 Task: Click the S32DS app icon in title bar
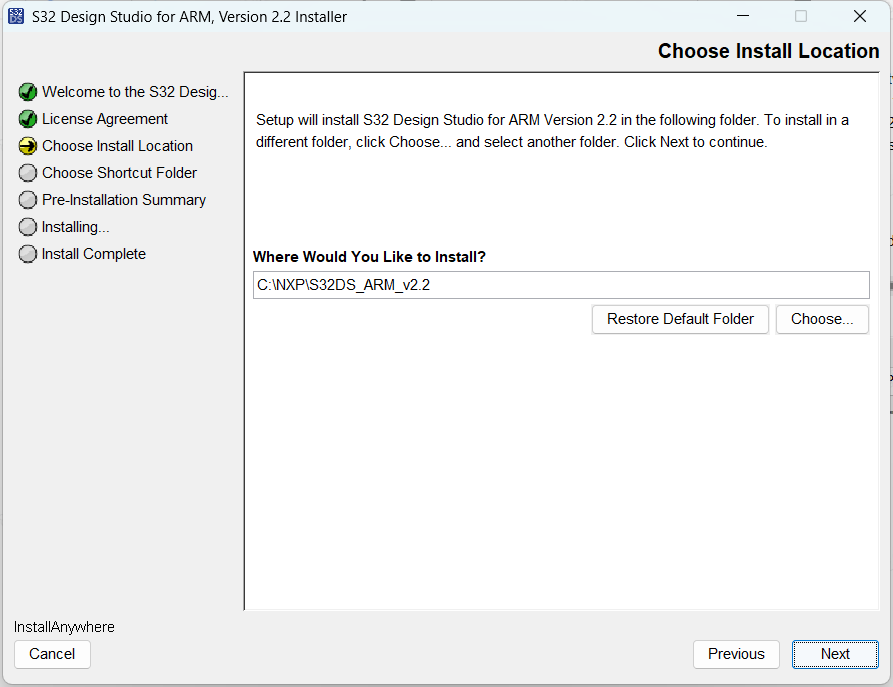point(16,16)
